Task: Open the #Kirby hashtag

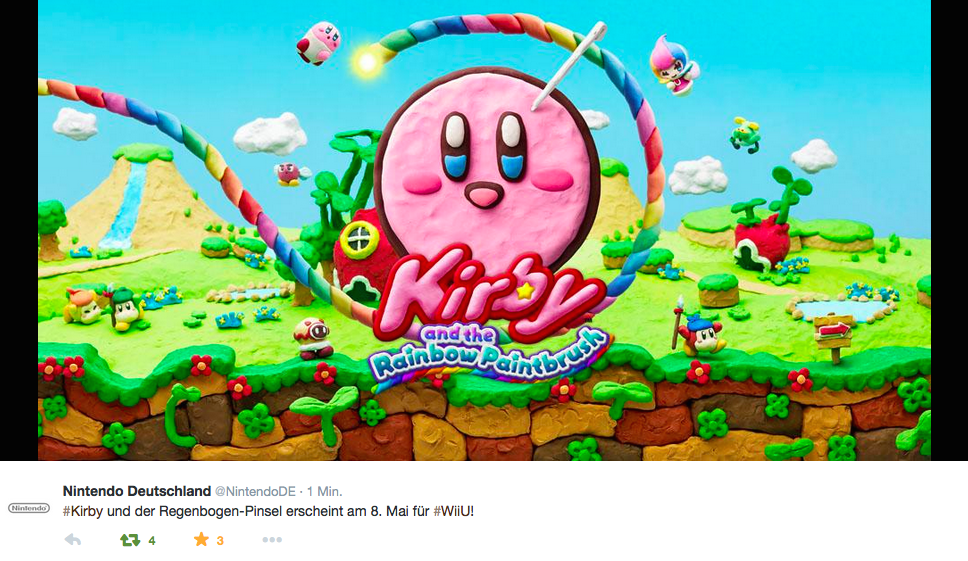Action: coord(83,512)
